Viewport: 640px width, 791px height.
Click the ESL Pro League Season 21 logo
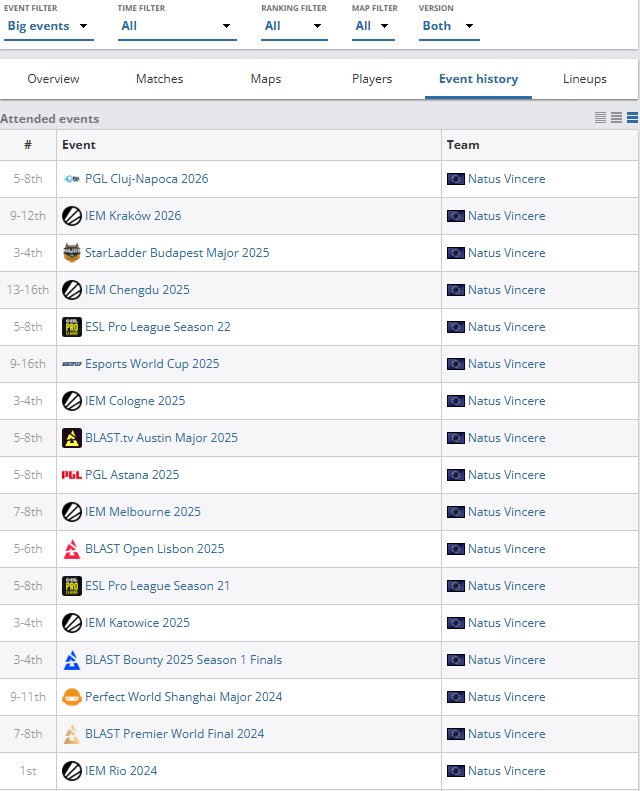[72, 586]
